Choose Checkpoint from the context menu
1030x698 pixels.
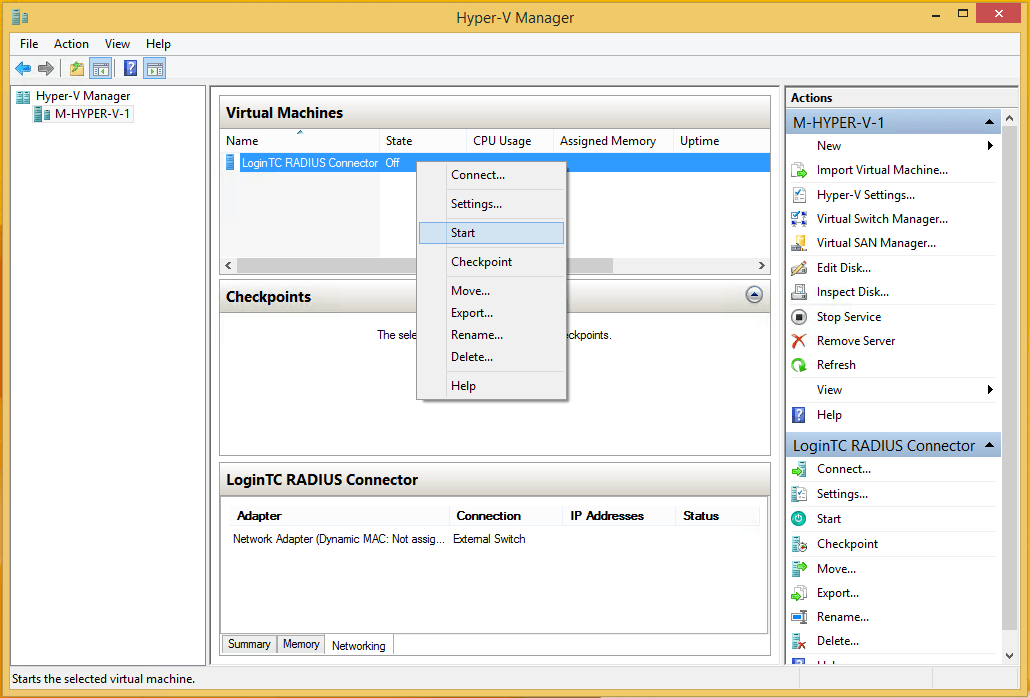[x=491, y=262]
